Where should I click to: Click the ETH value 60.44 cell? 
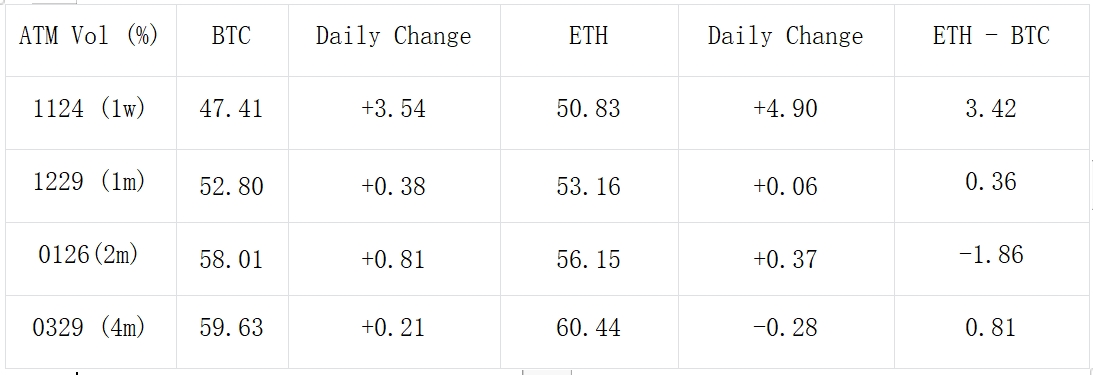click(589, 332)
